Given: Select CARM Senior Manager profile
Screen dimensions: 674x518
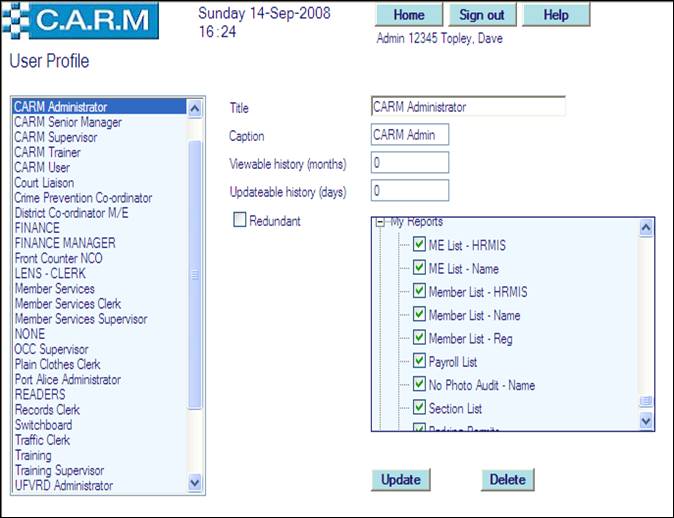Looking at the screenshot, I should click(x=68, y=122).
